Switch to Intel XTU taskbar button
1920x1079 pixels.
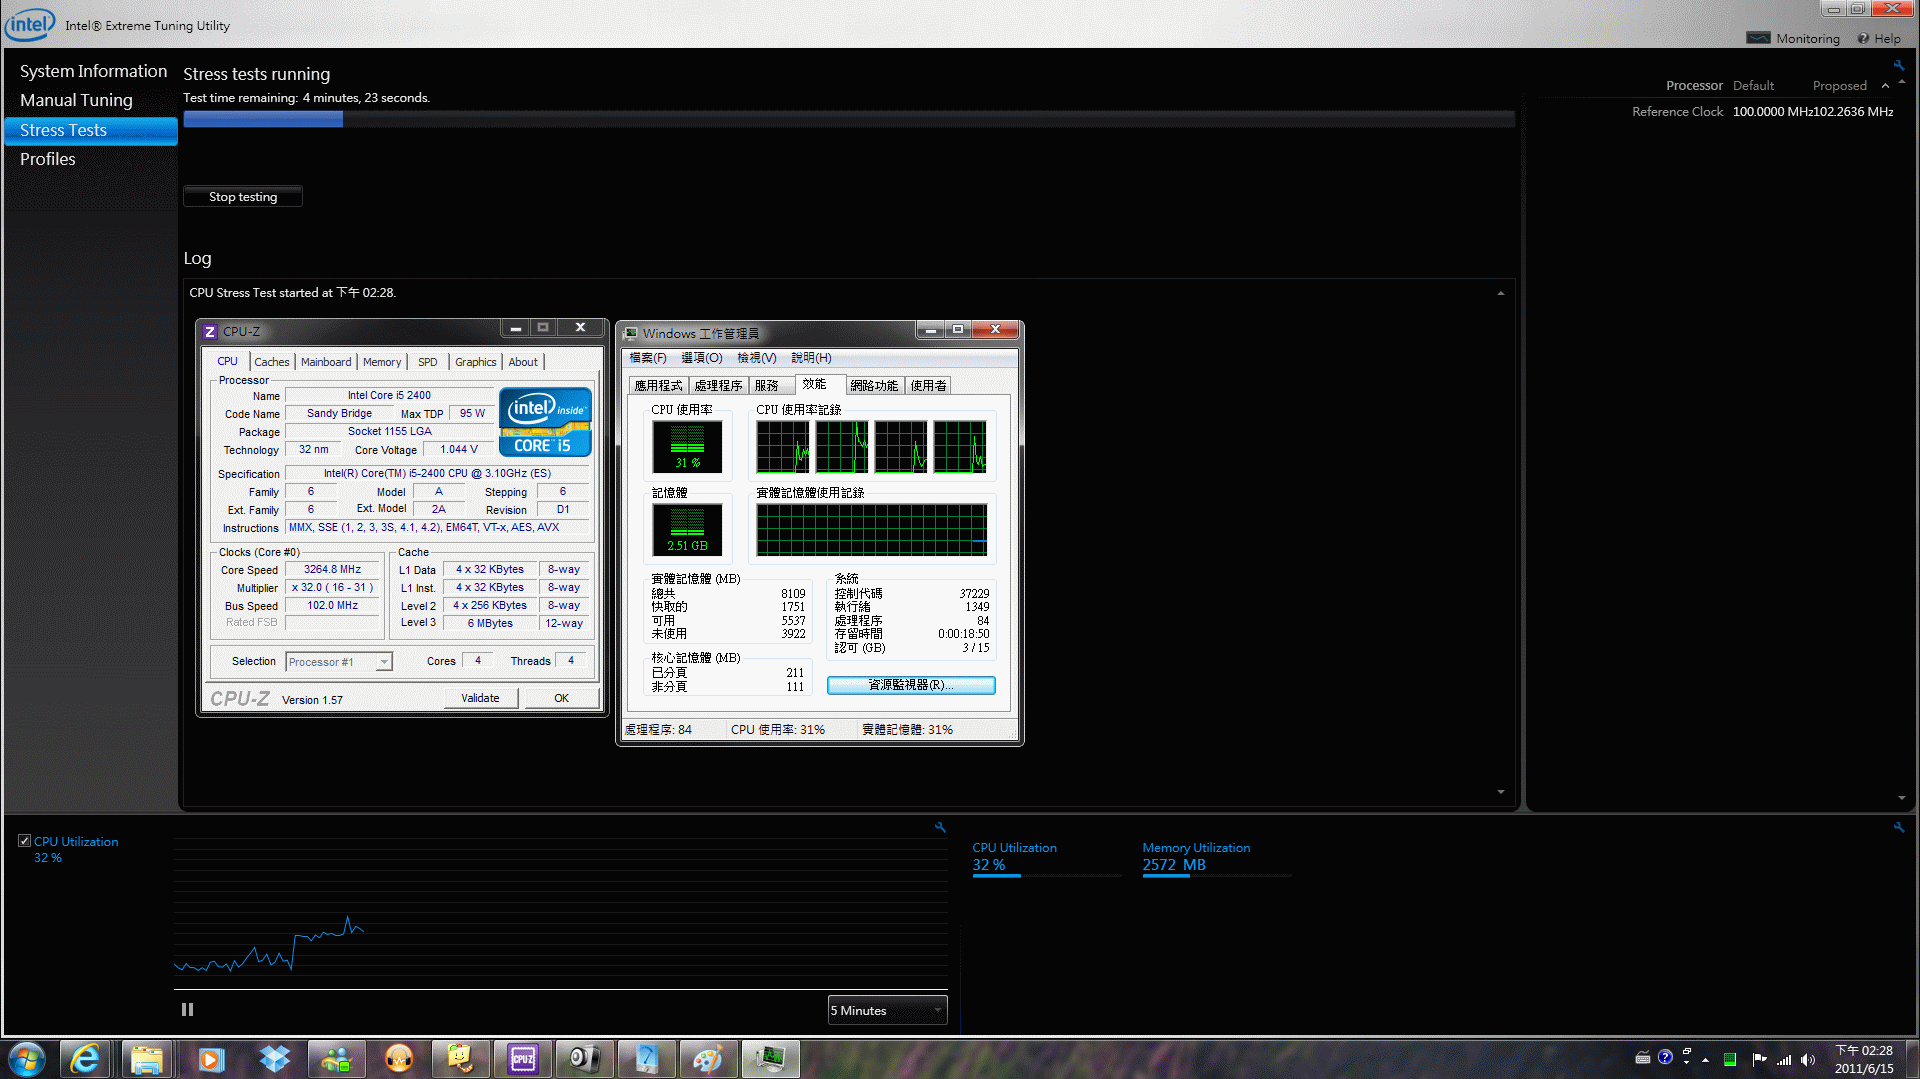(647, 1059)
